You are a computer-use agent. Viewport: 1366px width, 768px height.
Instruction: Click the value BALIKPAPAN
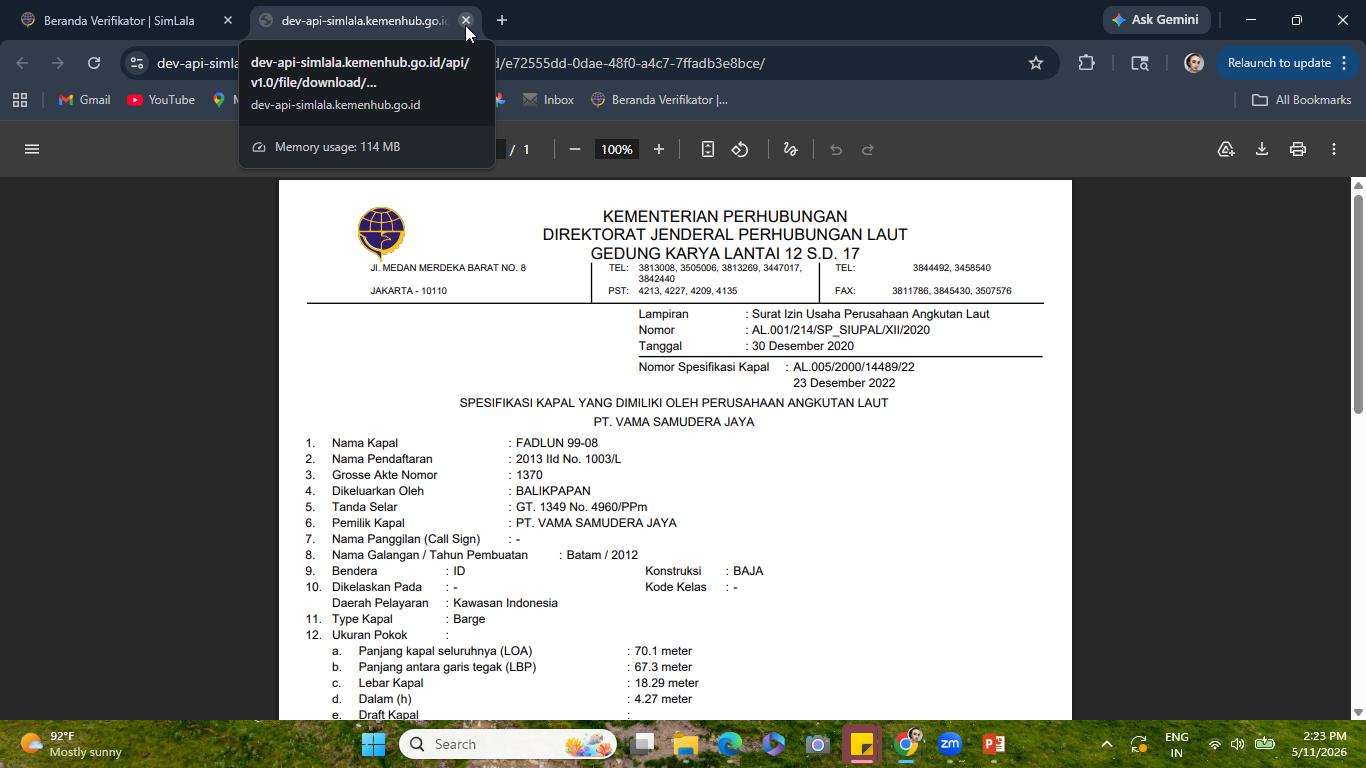553,491
